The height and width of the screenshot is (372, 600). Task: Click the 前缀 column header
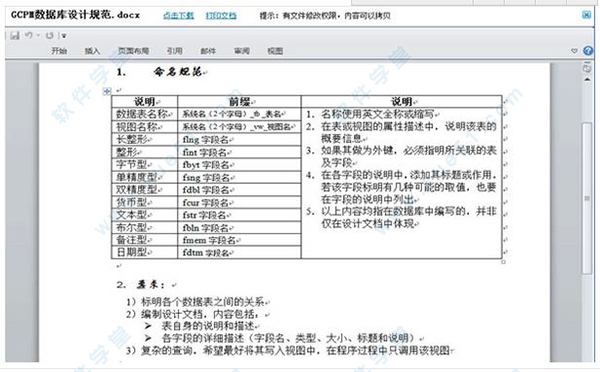[240, 101]
